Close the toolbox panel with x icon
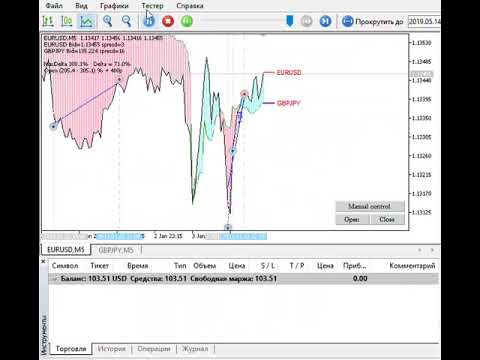The height and width of the screenshot is (360, 480). pos(43,261)
